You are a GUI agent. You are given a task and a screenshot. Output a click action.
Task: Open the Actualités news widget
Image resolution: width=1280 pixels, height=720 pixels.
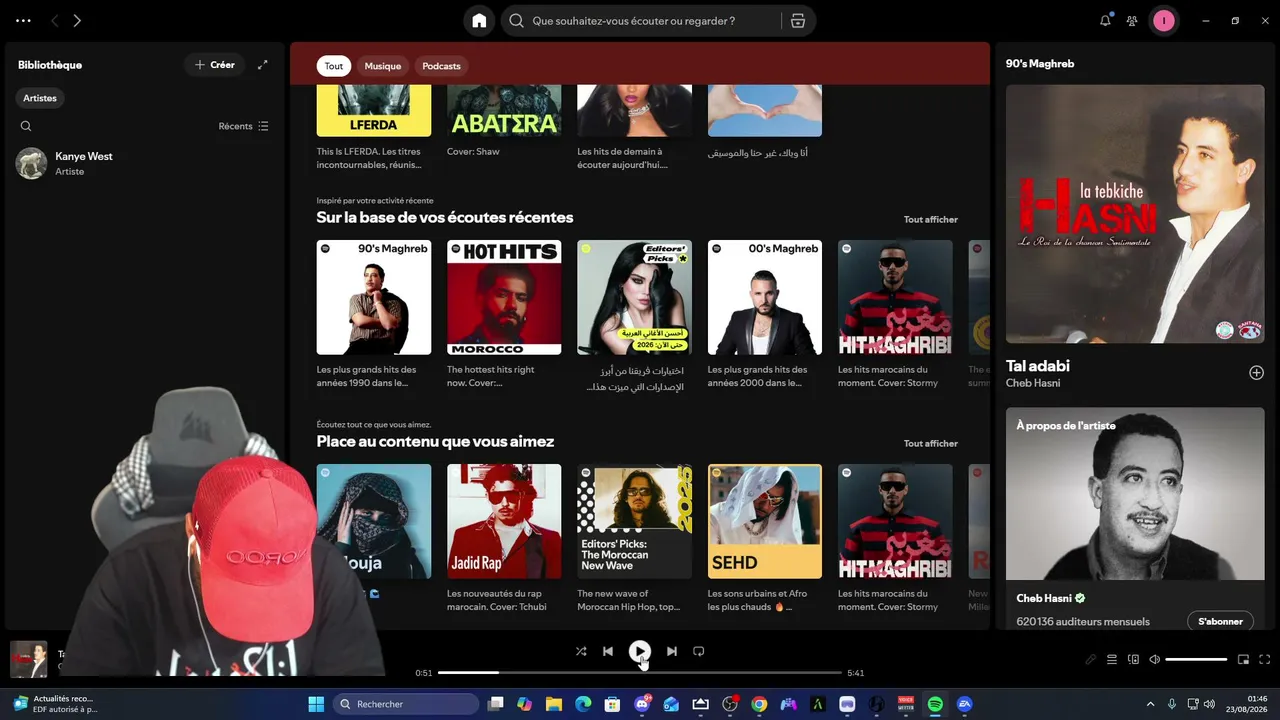point(55,704)
